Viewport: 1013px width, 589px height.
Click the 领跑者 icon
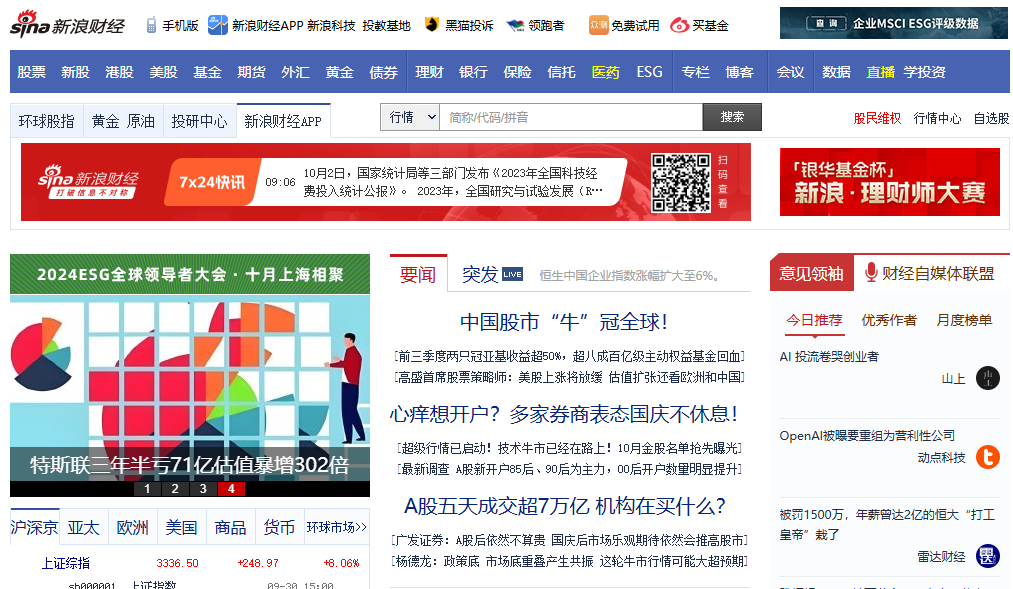point(515,25)
